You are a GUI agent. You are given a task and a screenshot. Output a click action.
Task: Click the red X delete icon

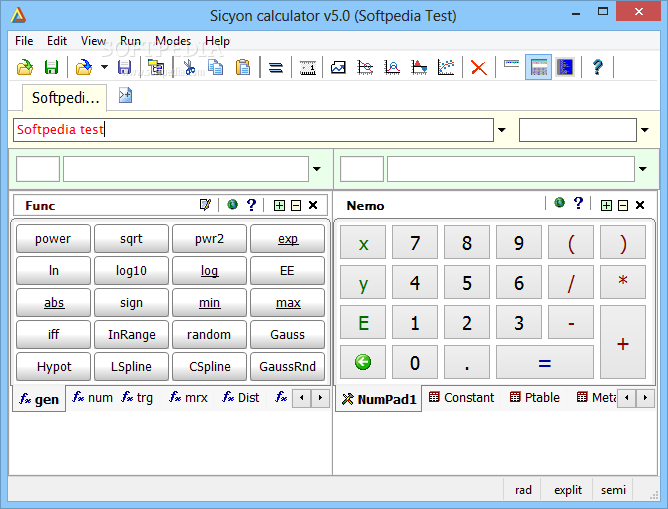479,68
